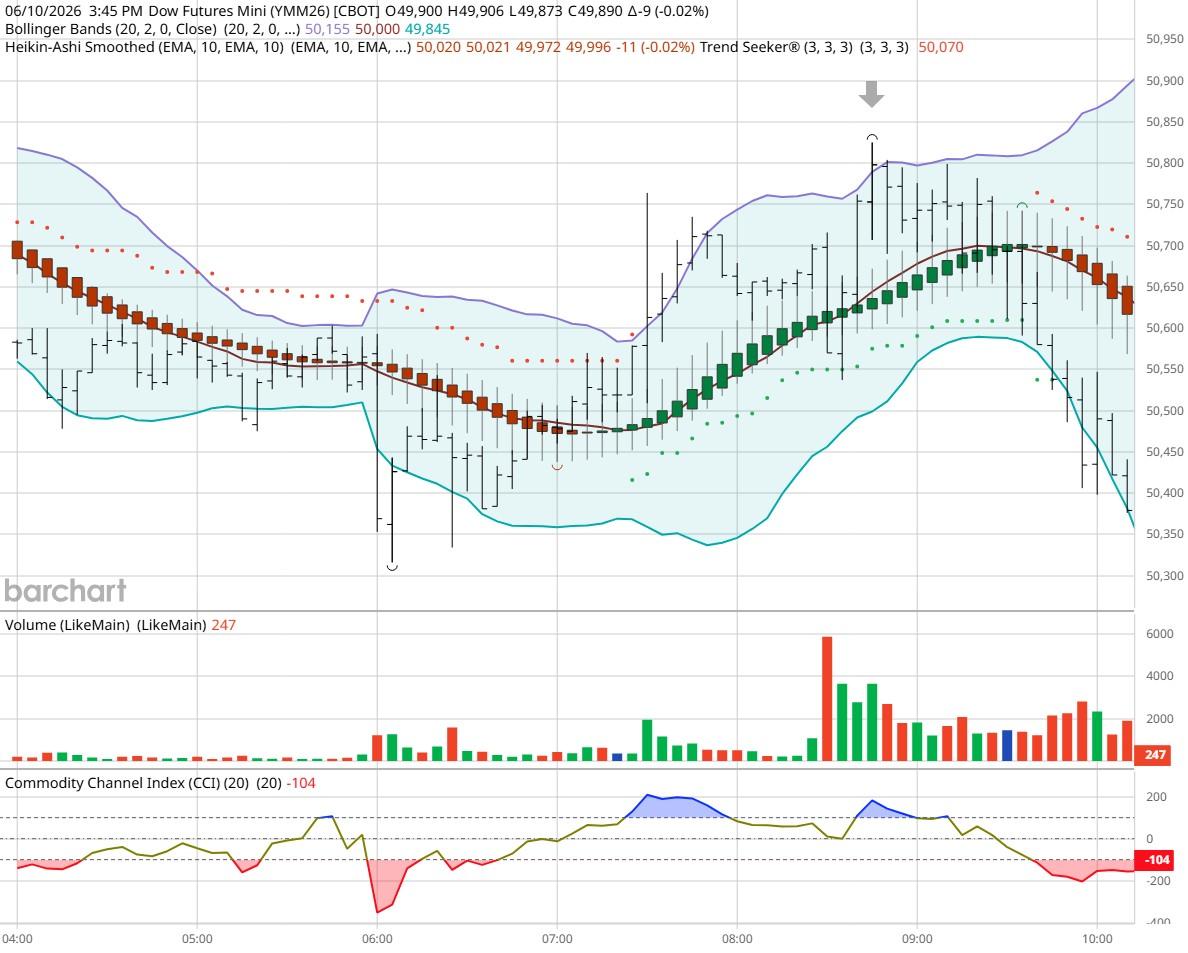Open the Commodity Channel Index (CCI) label
The image size is (1188, 953).
click(x=127, y=783)
